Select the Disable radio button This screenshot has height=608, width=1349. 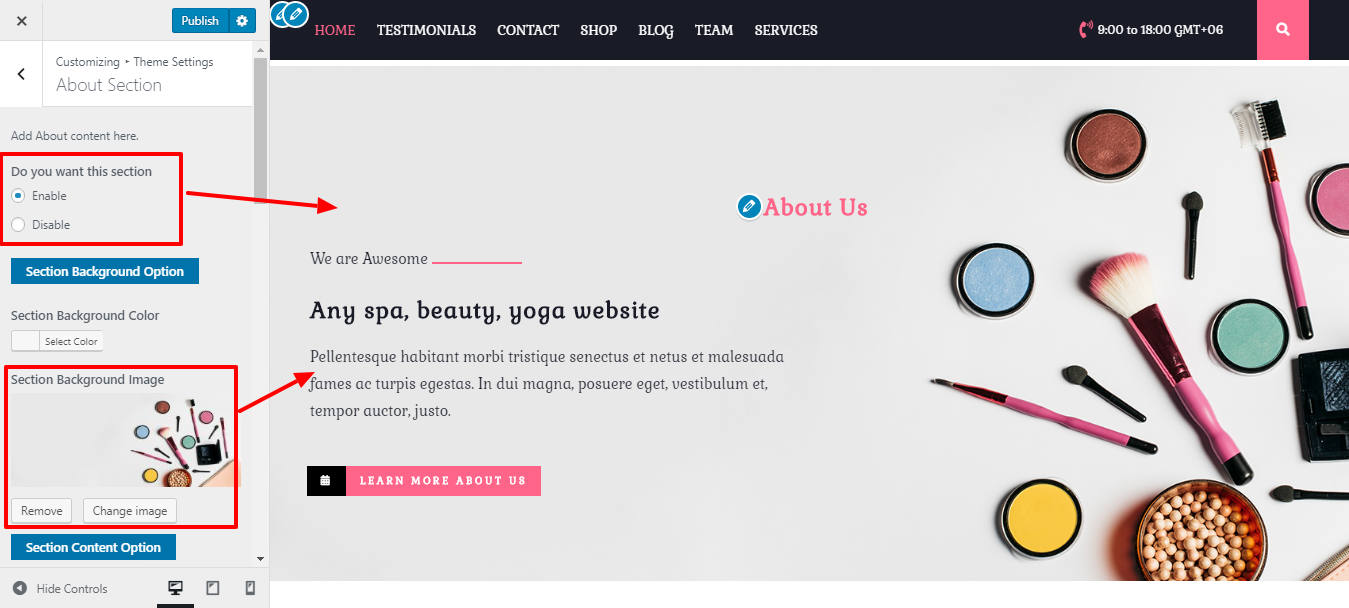pos(18,225)
